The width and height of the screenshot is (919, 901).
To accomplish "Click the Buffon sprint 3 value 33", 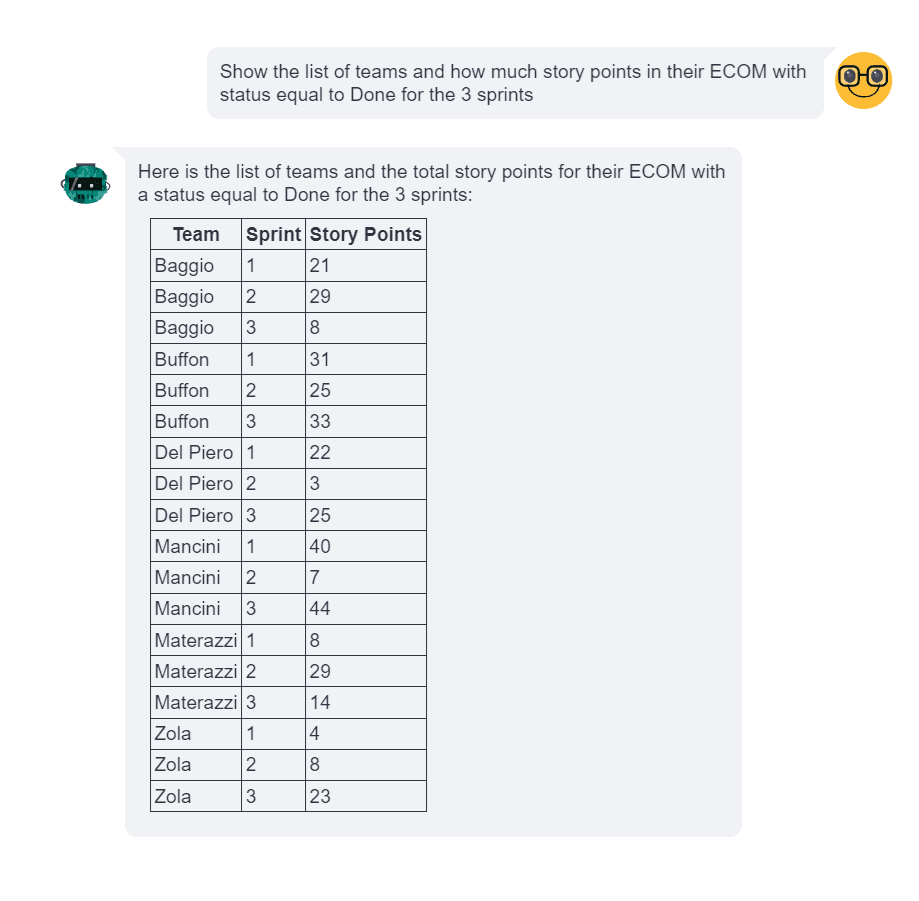I will [320, 422].
